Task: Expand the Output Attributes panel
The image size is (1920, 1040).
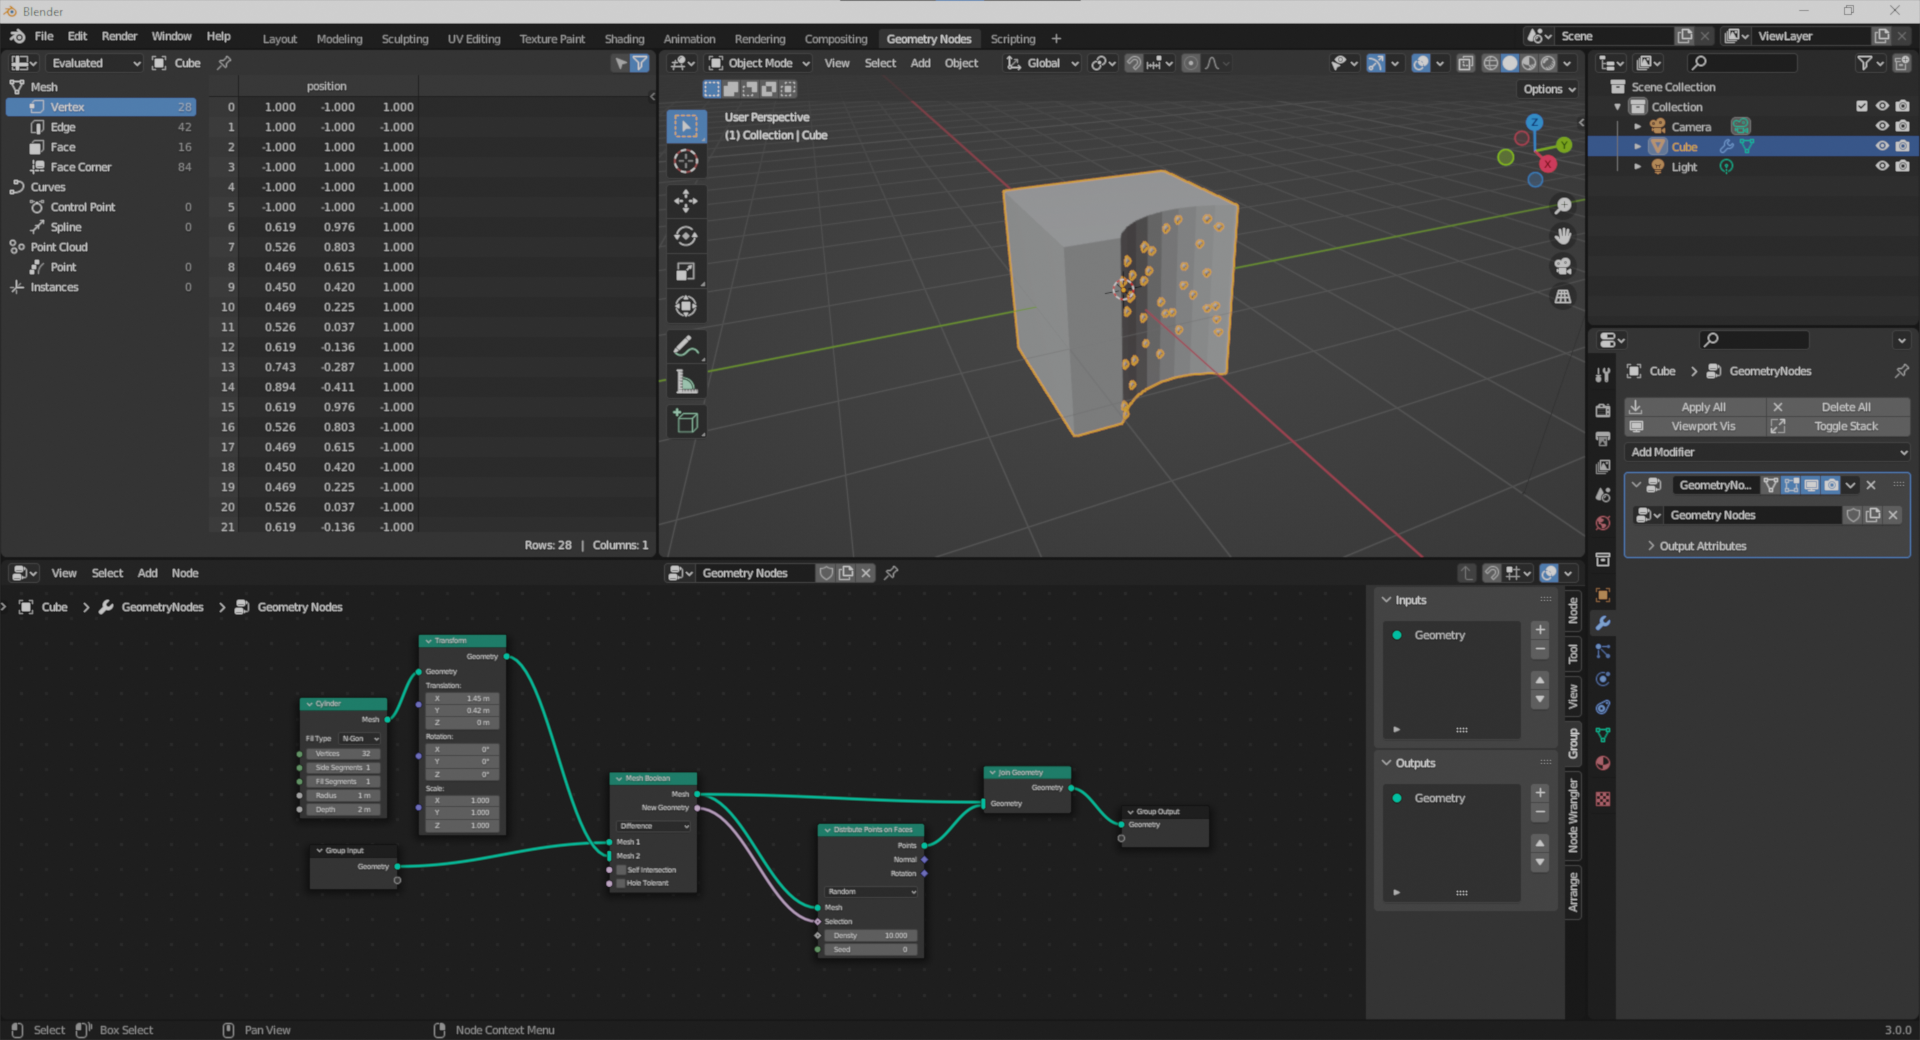Action: pyautogui.click(x=1702, y=546)
